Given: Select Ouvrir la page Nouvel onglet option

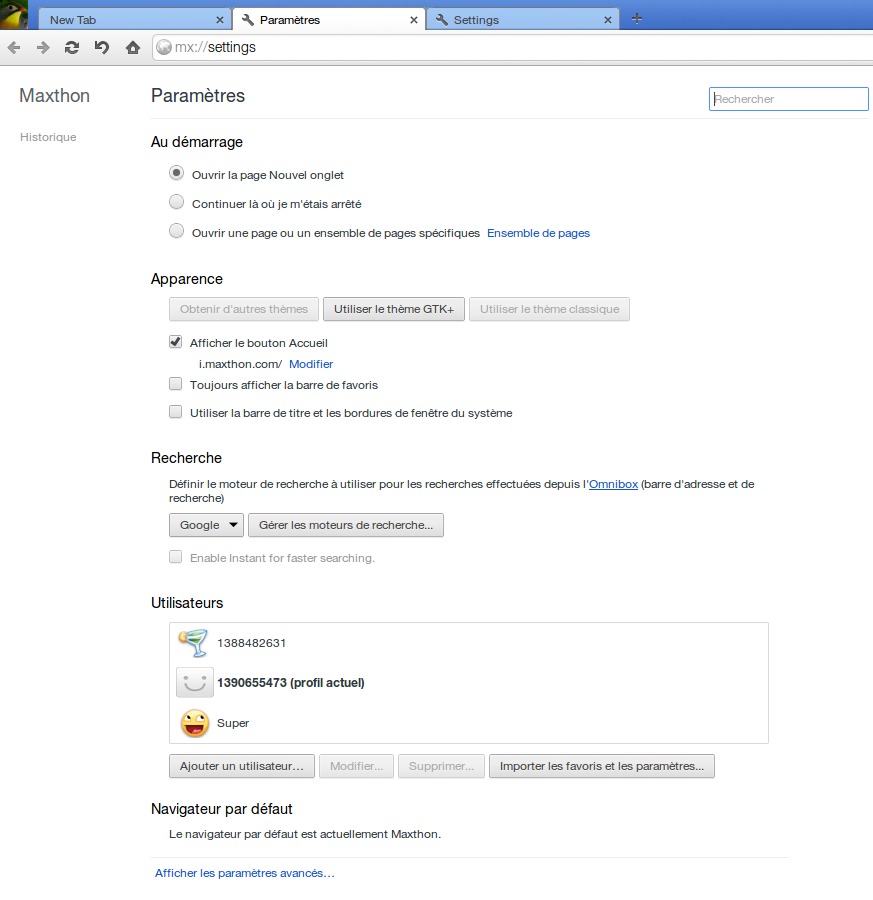Looking at the screenshot, I should (177, 173).
